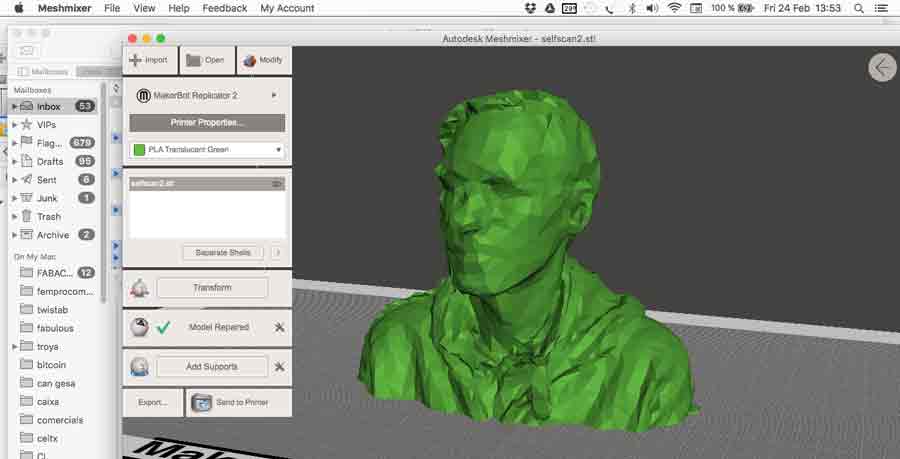Expand the Inbox mailbox tree

click(x=14, y=106)
